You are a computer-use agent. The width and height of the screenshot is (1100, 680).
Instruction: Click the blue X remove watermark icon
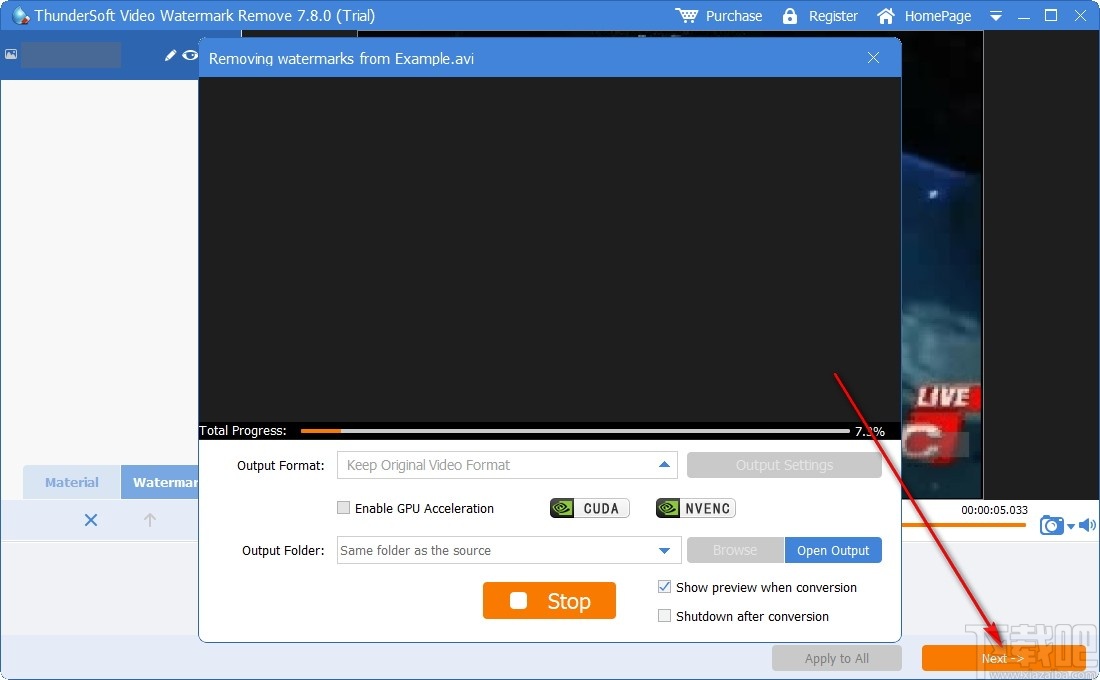[x=91, y=520]
